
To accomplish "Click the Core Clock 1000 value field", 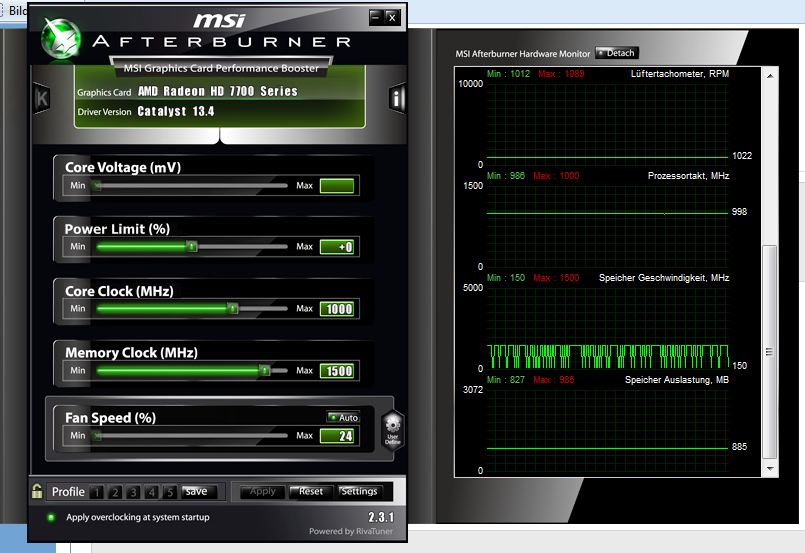I will [x=337, y=309].
